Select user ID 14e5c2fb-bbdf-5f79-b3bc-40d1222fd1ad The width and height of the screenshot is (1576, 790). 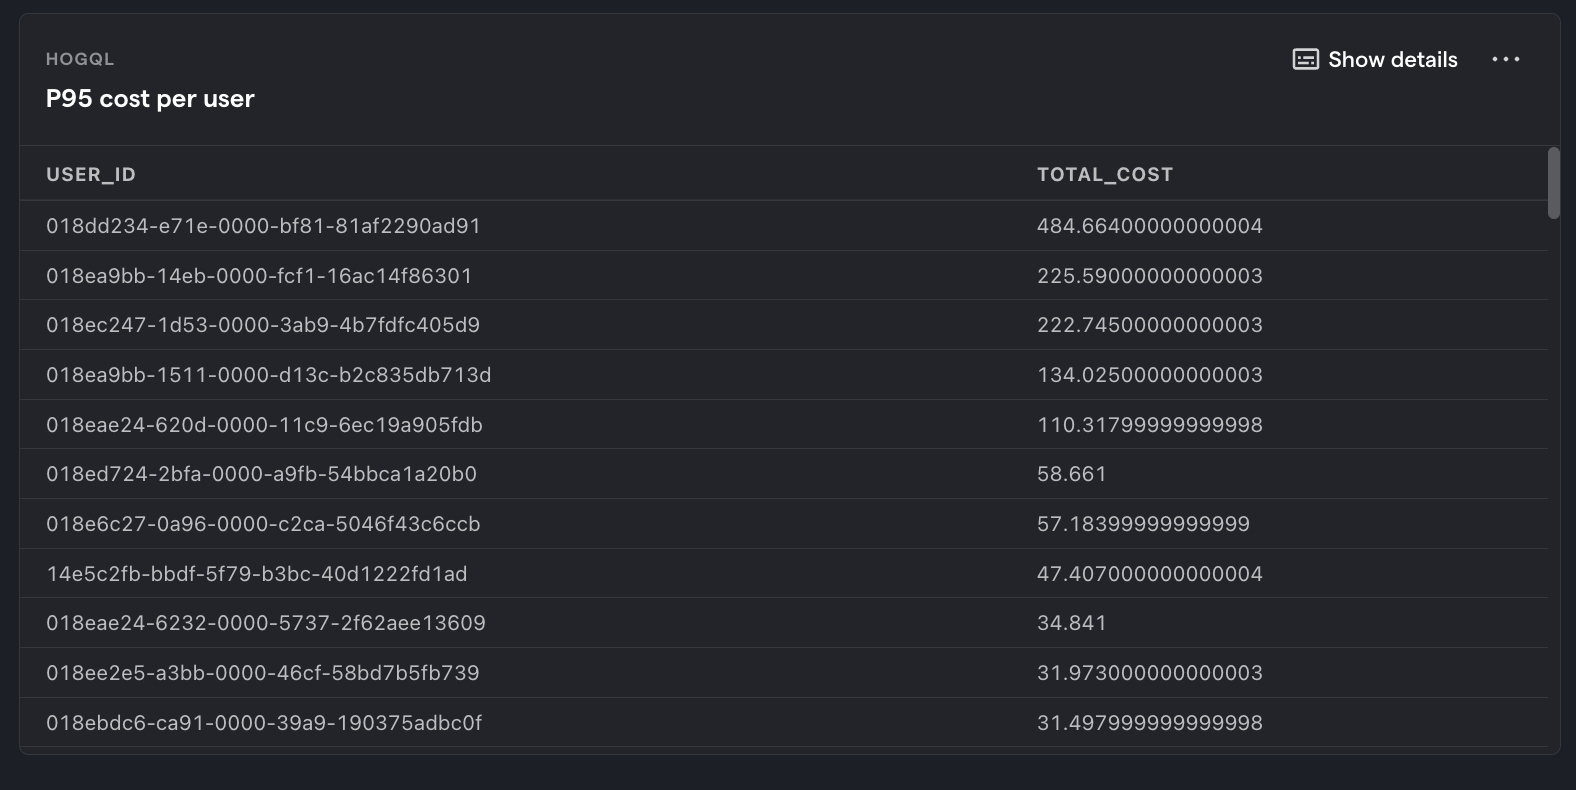(256, 574)
